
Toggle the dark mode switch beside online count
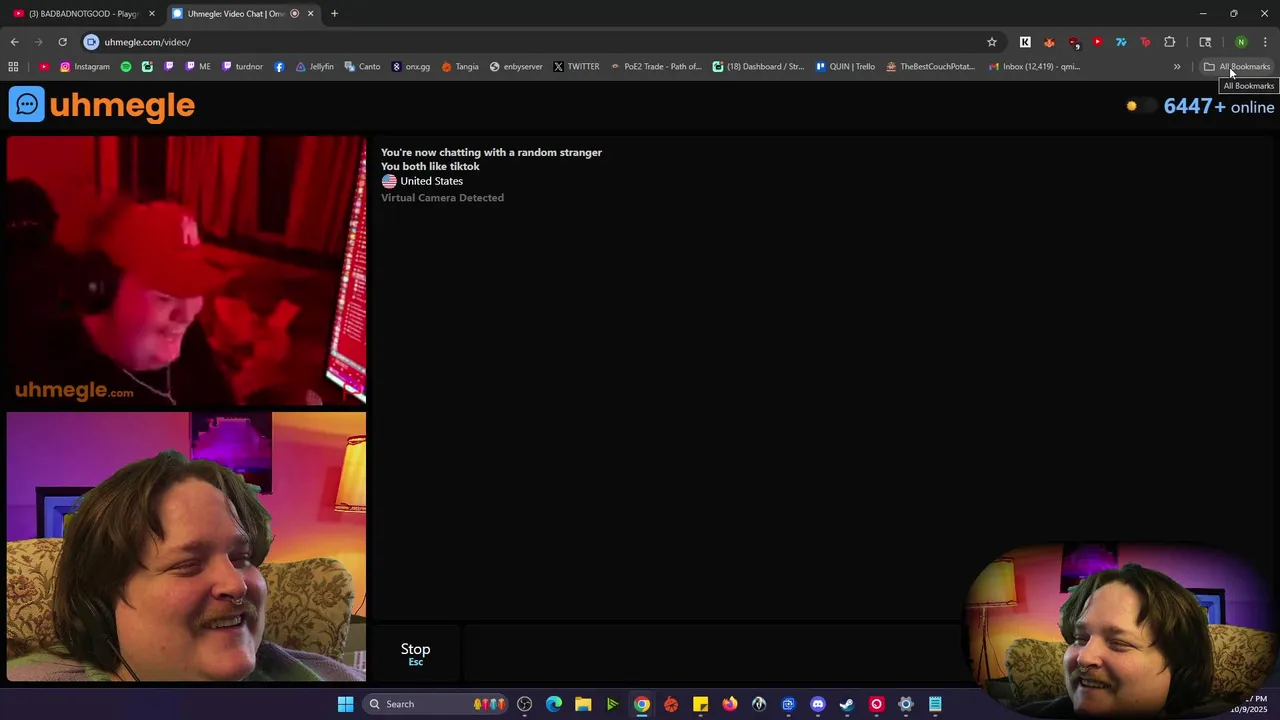1139,106
